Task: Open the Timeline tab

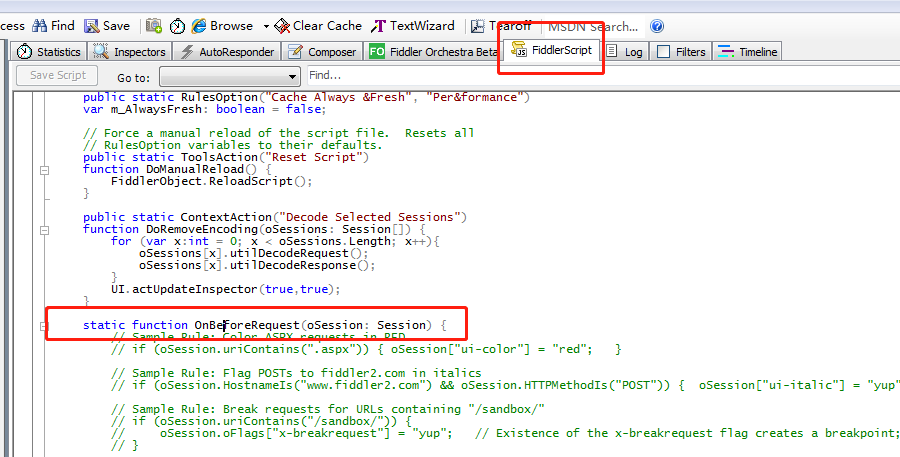Action: [x=748, y=52]
